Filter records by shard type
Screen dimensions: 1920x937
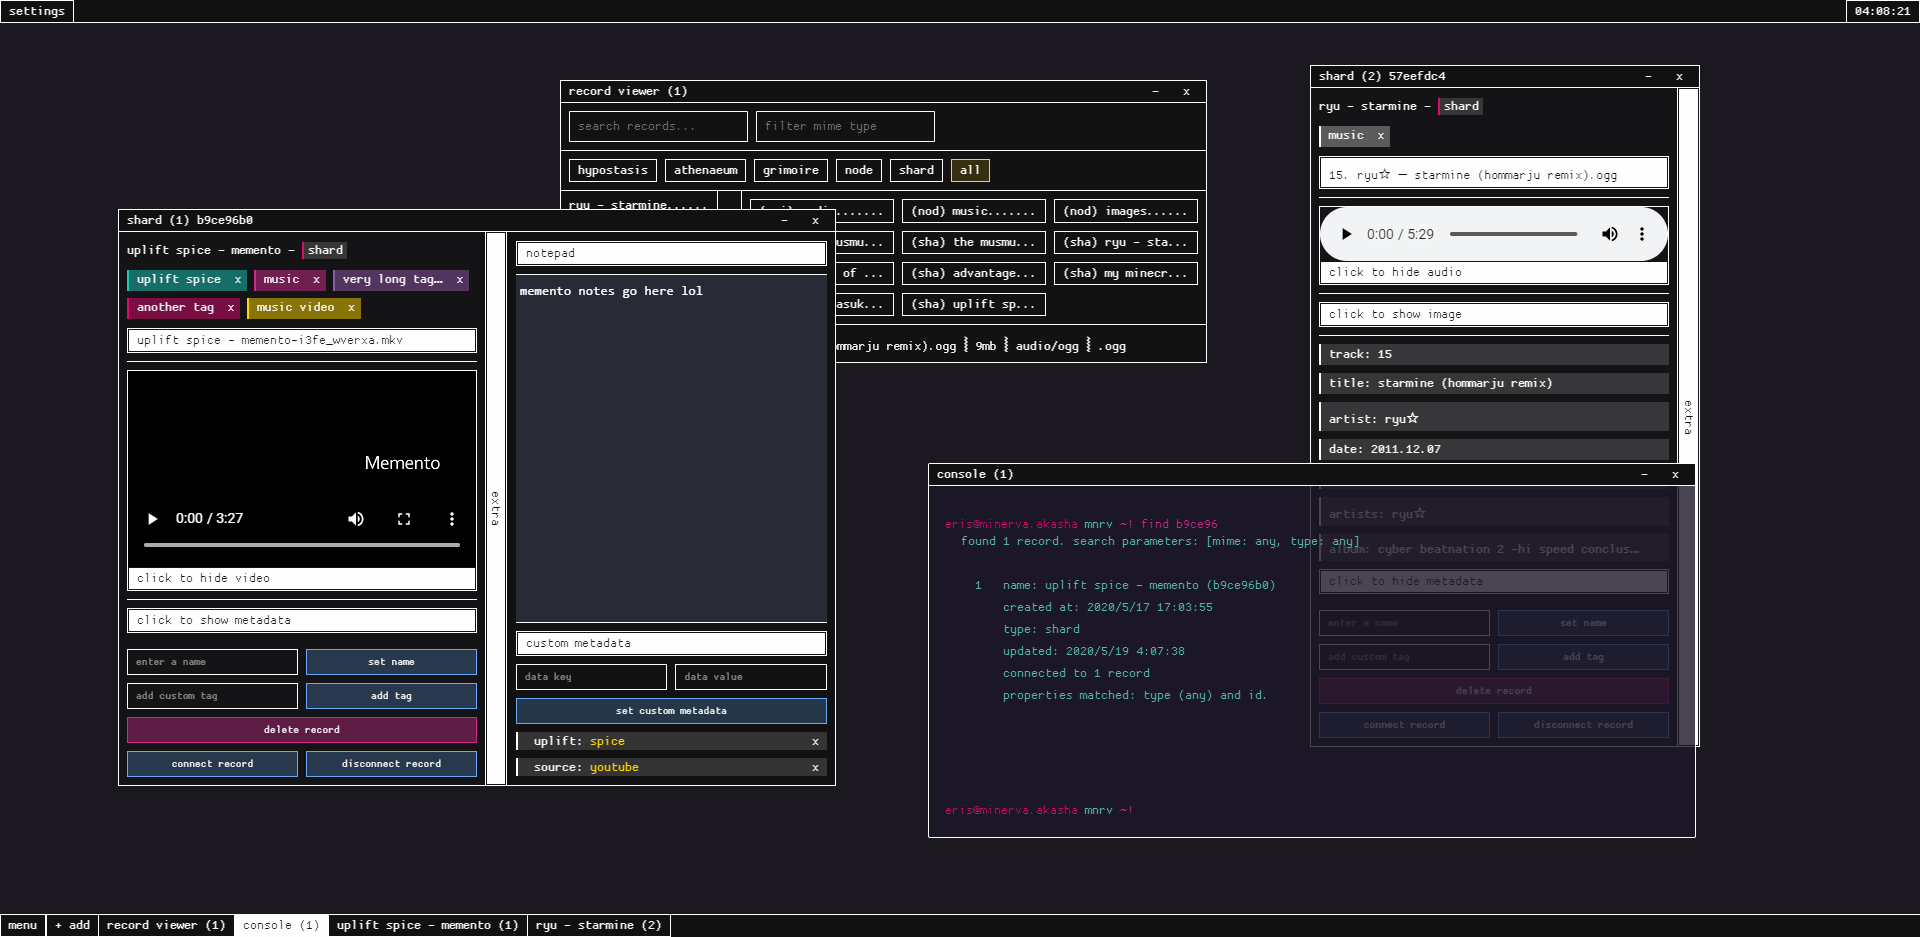point(916,170)
